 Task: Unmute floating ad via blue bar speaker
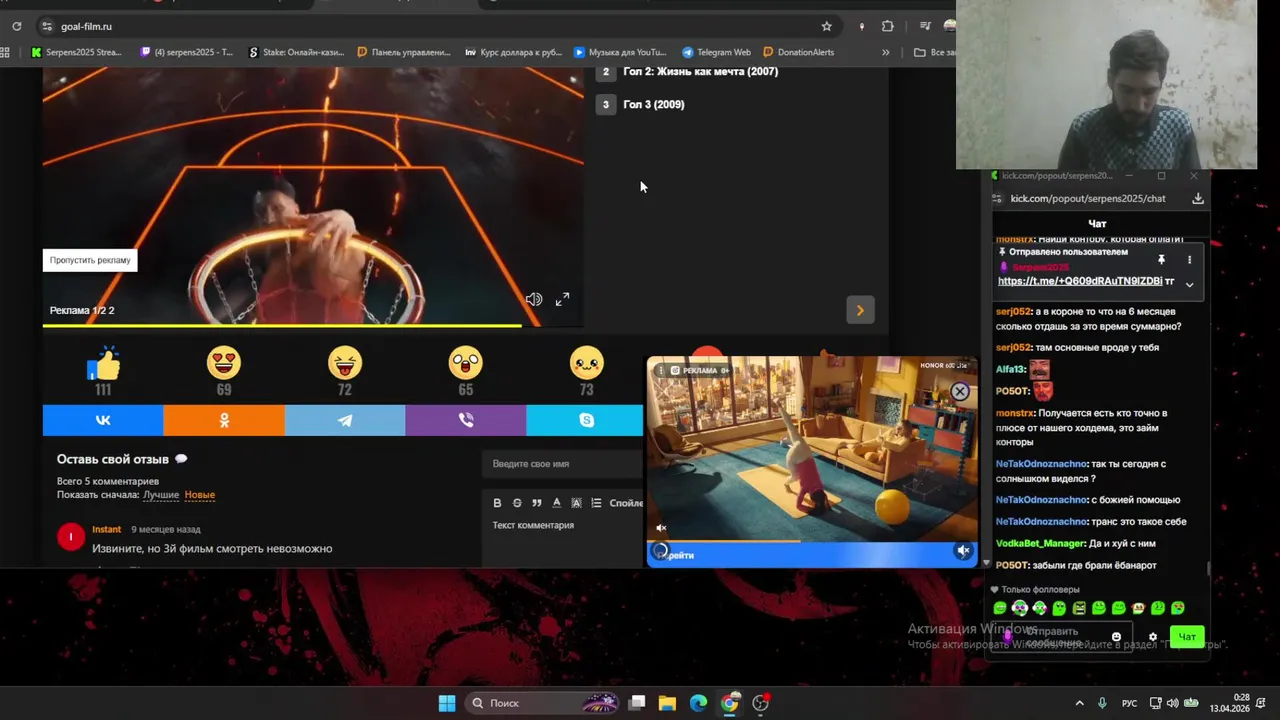[x=963, y=551]
